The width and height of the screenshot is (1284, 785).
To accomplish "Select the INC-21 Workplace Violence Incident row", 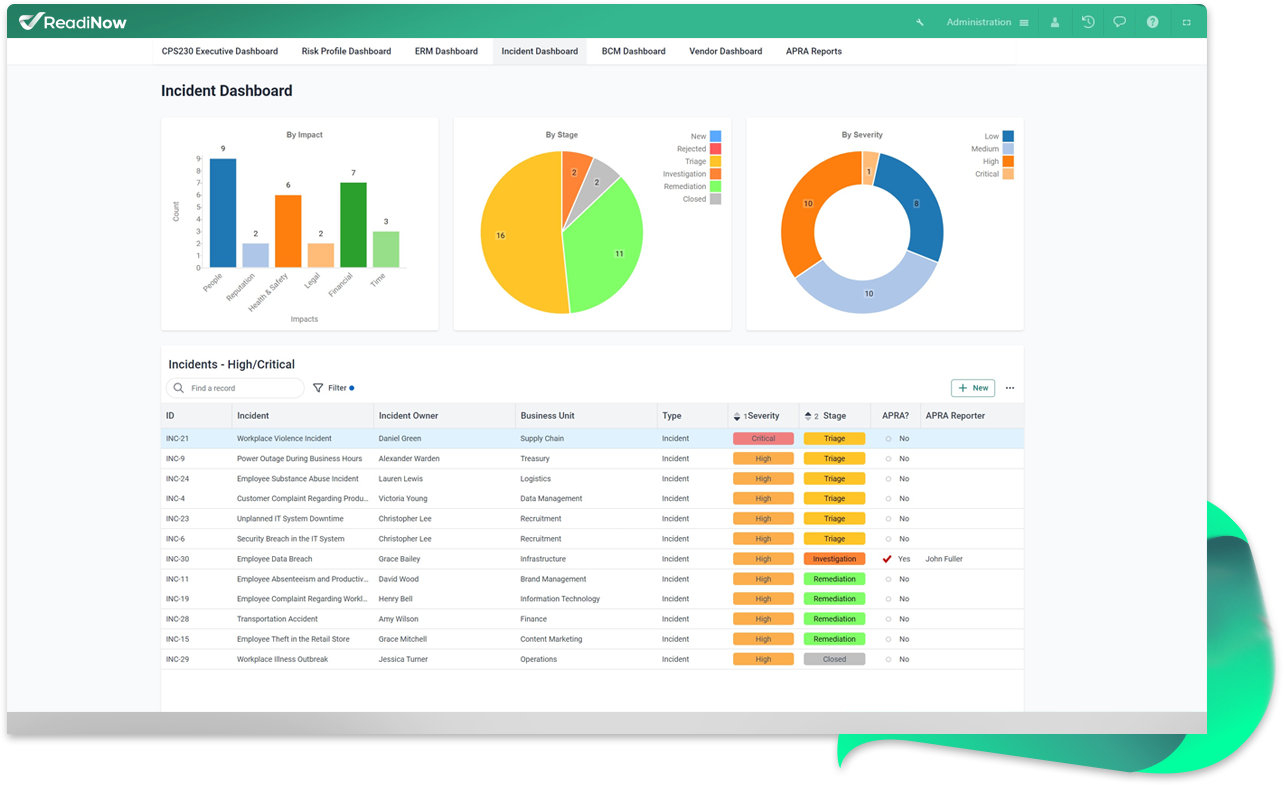I will (592, 439).
